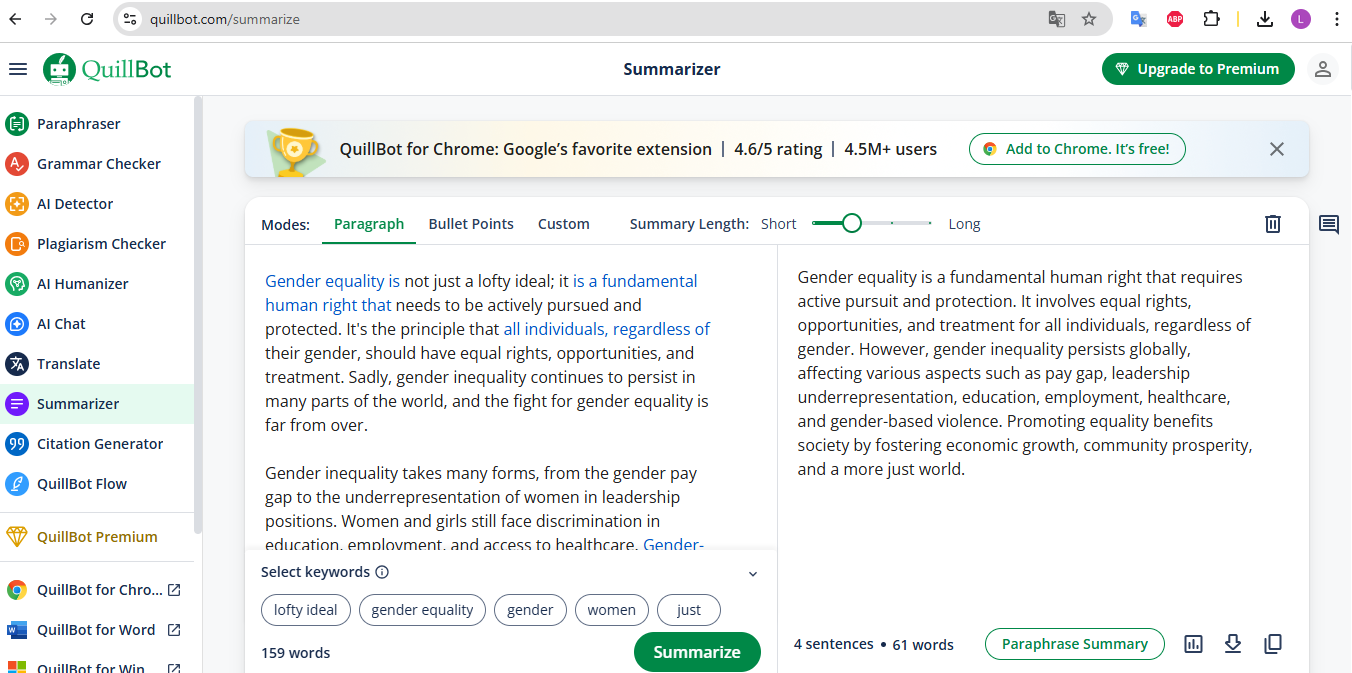Click Upgrade to Premium
1352x673 pixels.
1198,69
